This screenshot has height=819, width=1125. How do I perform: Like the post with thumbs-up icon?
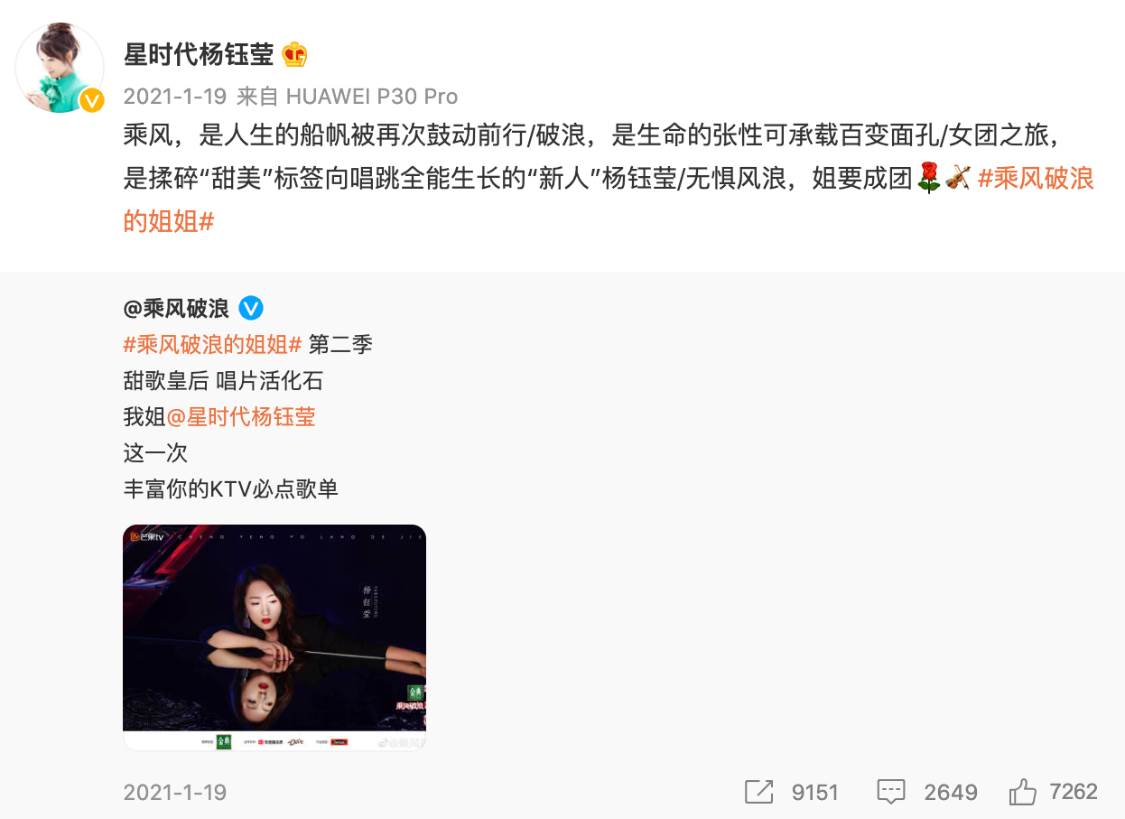click(x=1022, y=792)
